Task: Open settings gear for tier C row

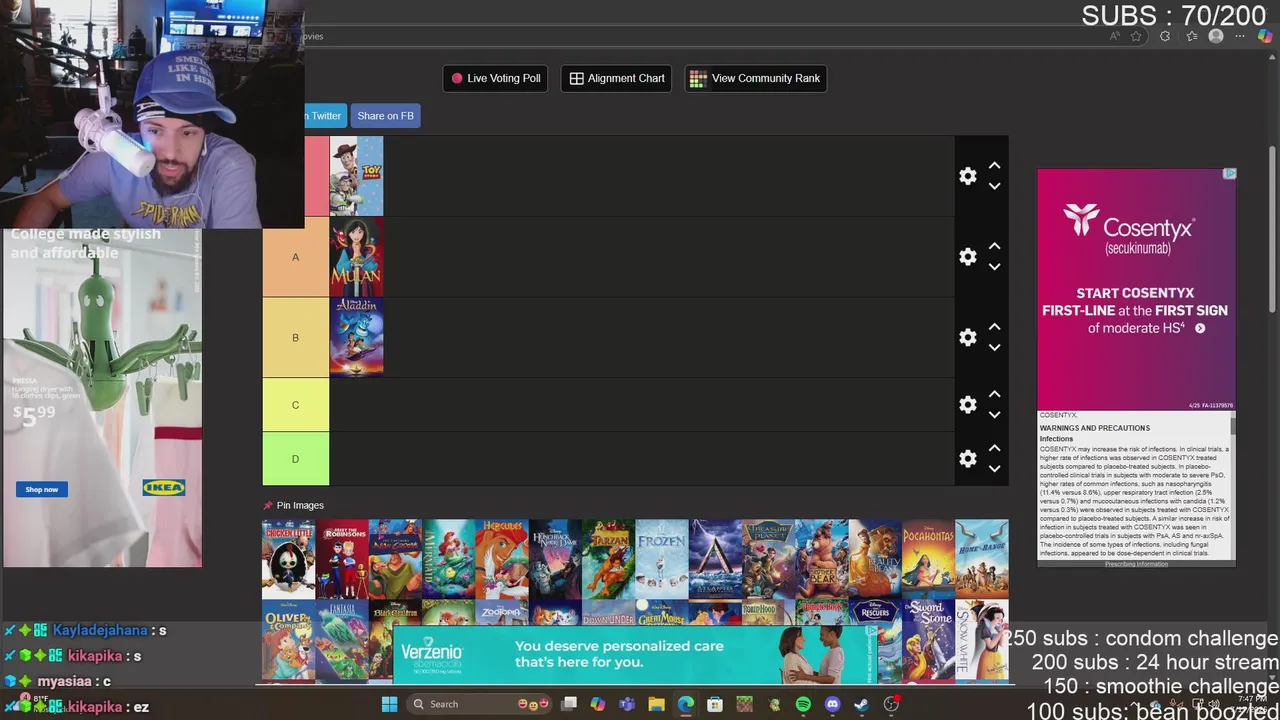Action: click(967, 405)
